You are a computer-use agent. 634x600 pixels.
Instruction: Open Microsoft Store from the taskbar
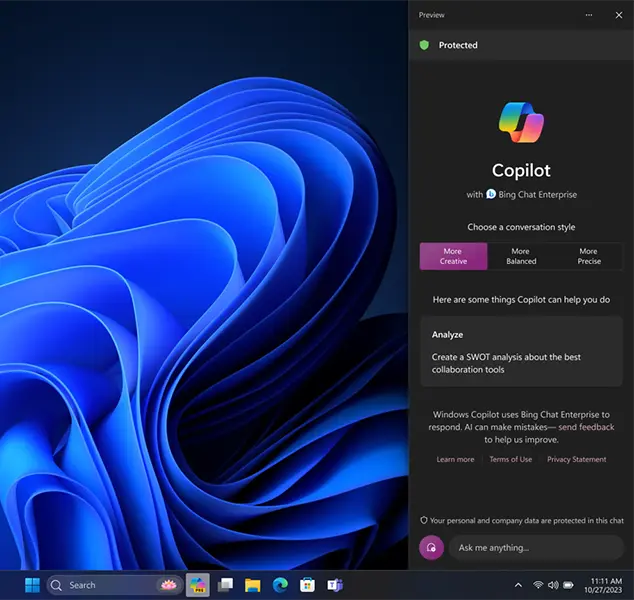(308, 585)
